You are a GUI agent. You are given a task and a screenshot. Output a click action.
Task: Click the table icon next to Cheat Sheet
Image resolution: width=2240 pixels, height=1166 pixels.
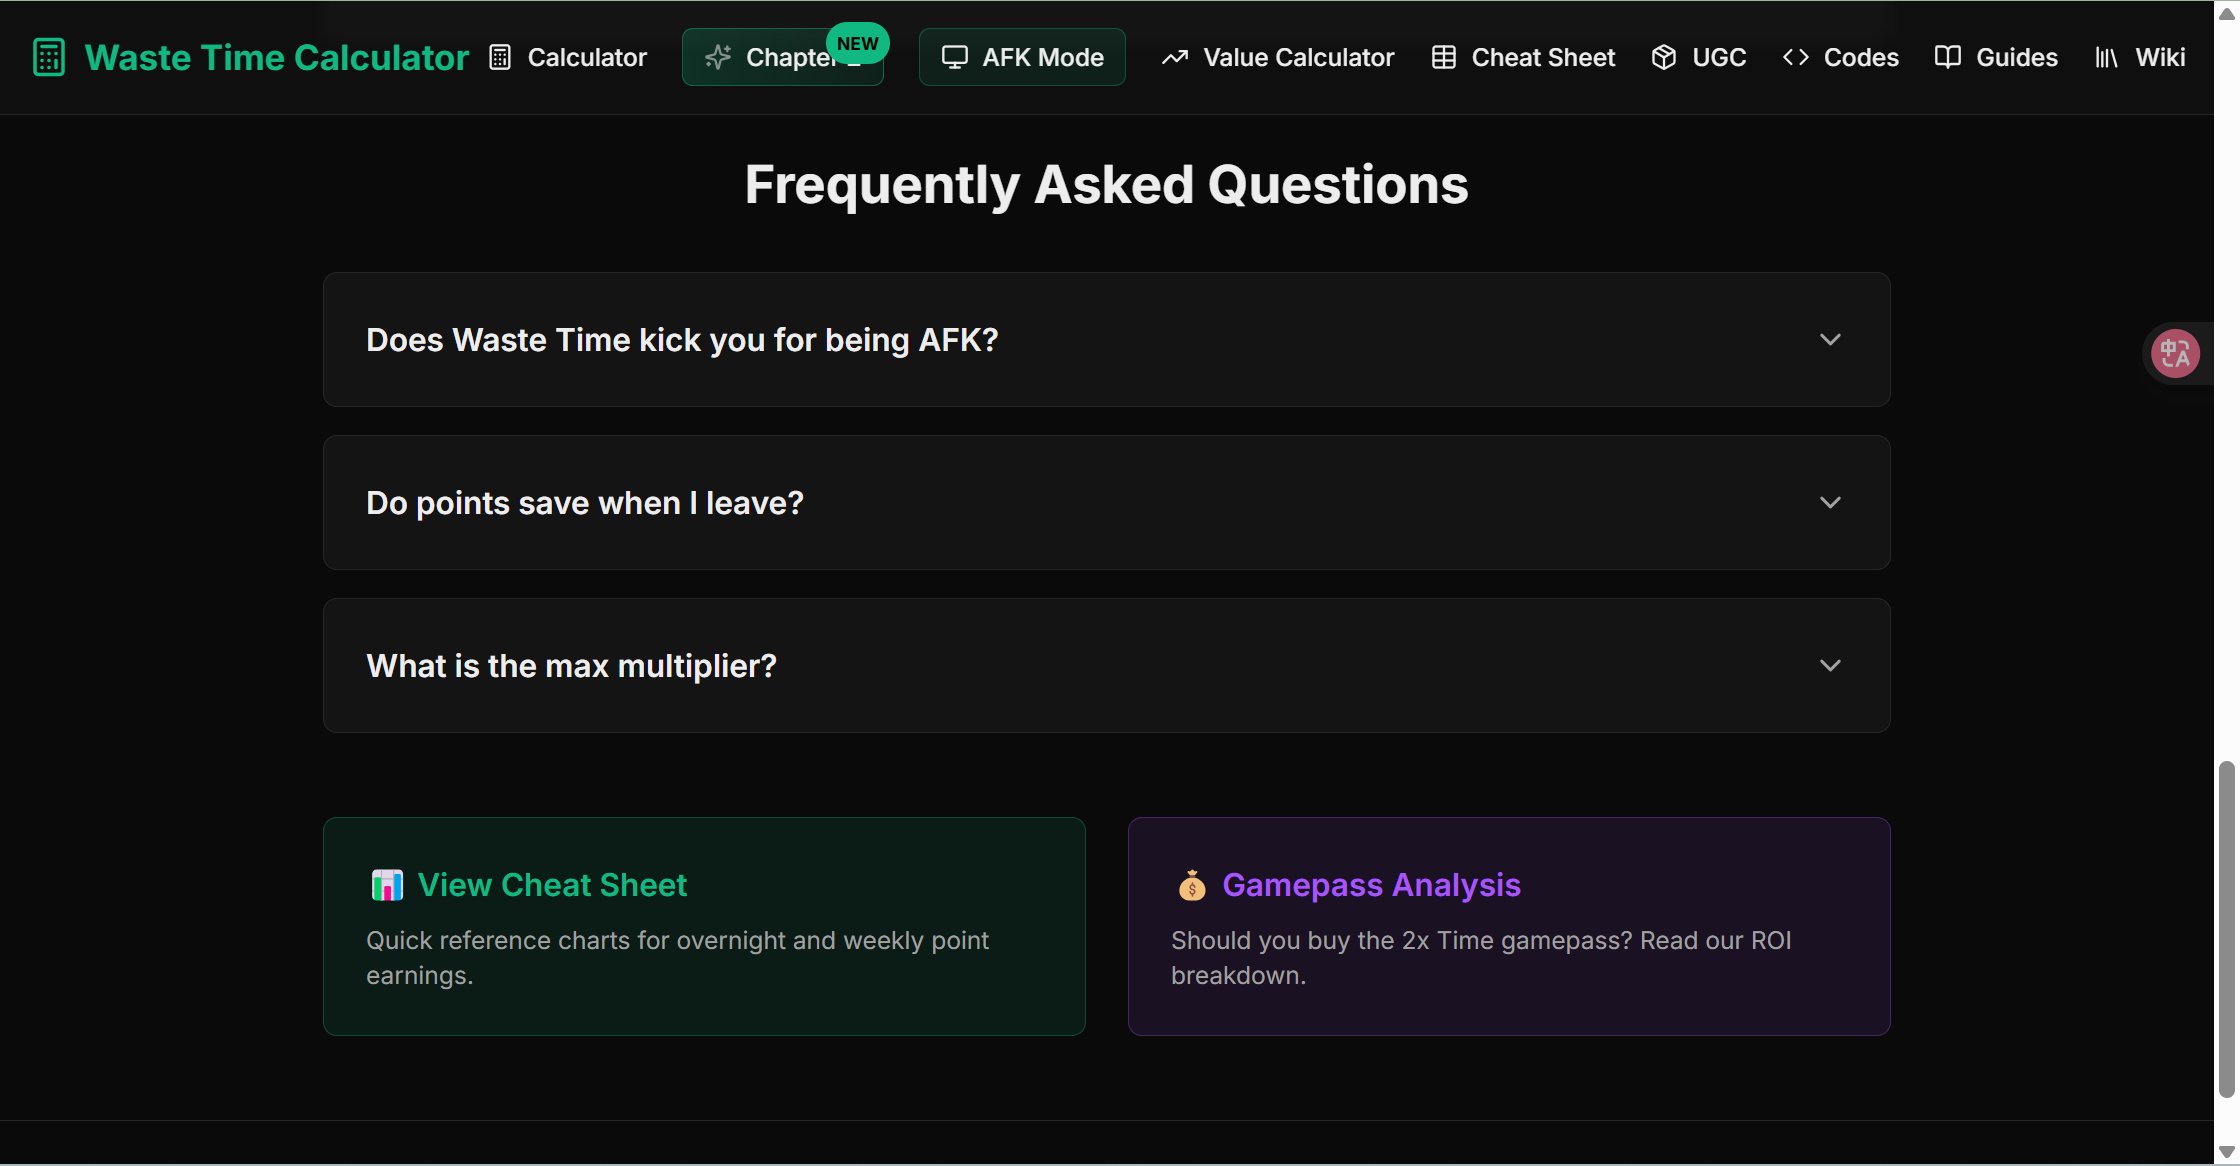pyautogui.click(x=1443, y=57)
